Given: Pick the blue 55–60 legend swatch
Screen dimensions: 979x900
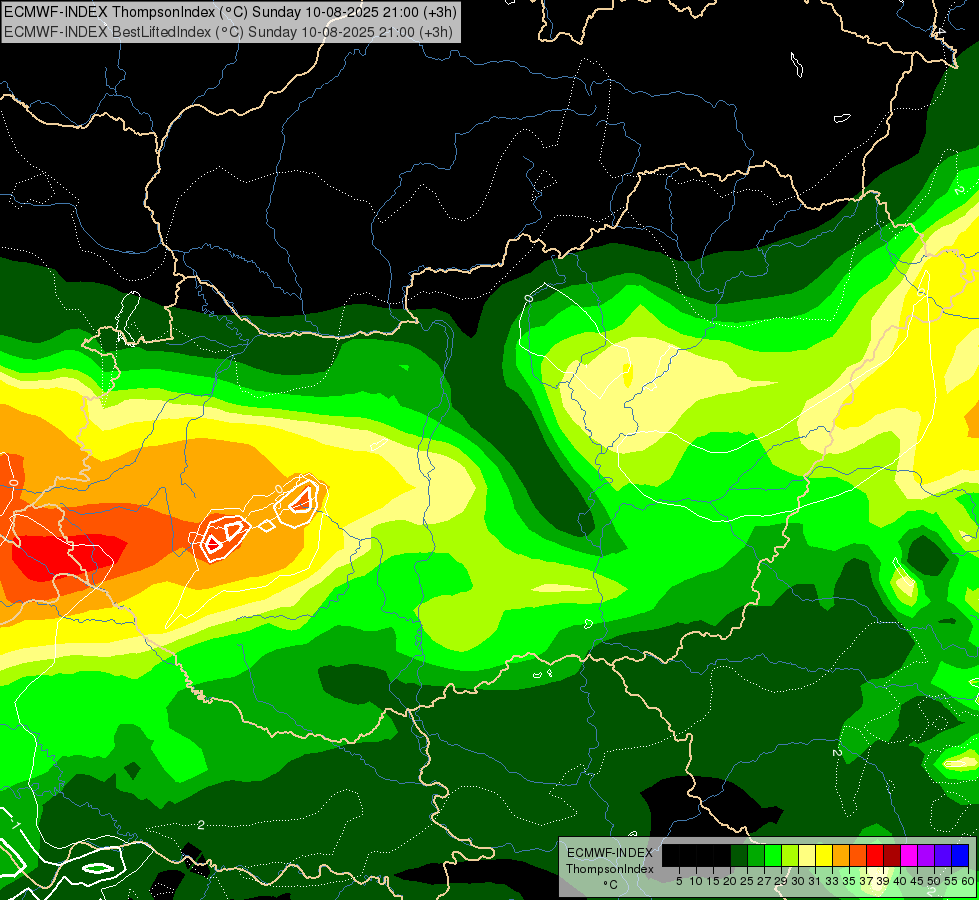Looking at the screenshot, I should (x=960, y=855).
